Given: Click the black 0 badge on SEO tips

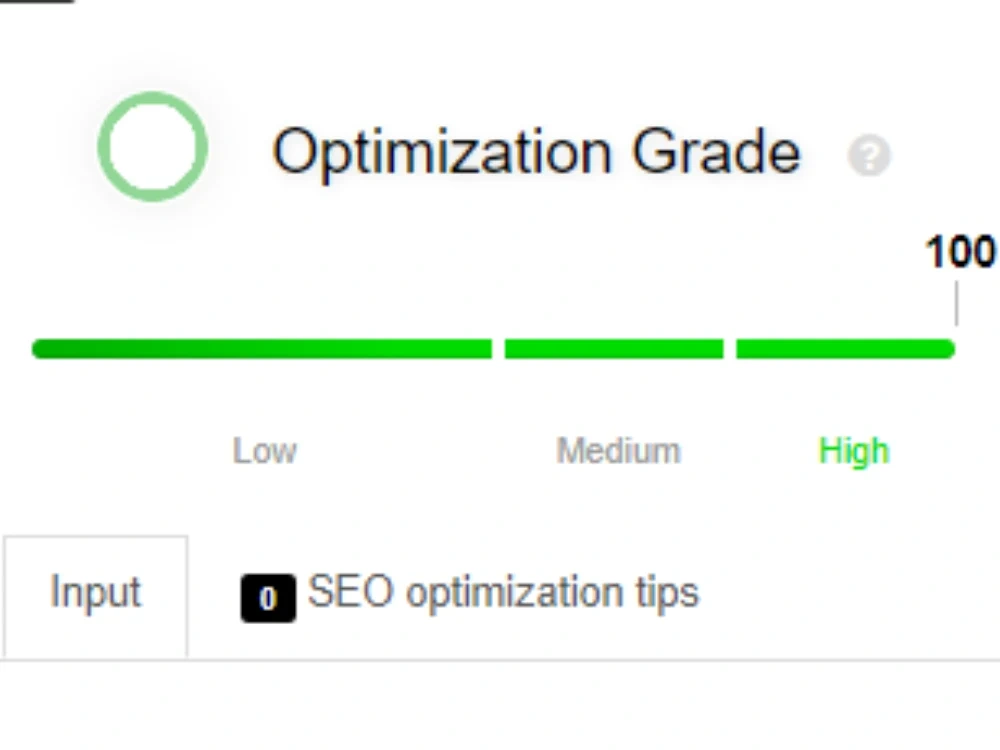Looking at the screenshot, I should coord(268,598).
